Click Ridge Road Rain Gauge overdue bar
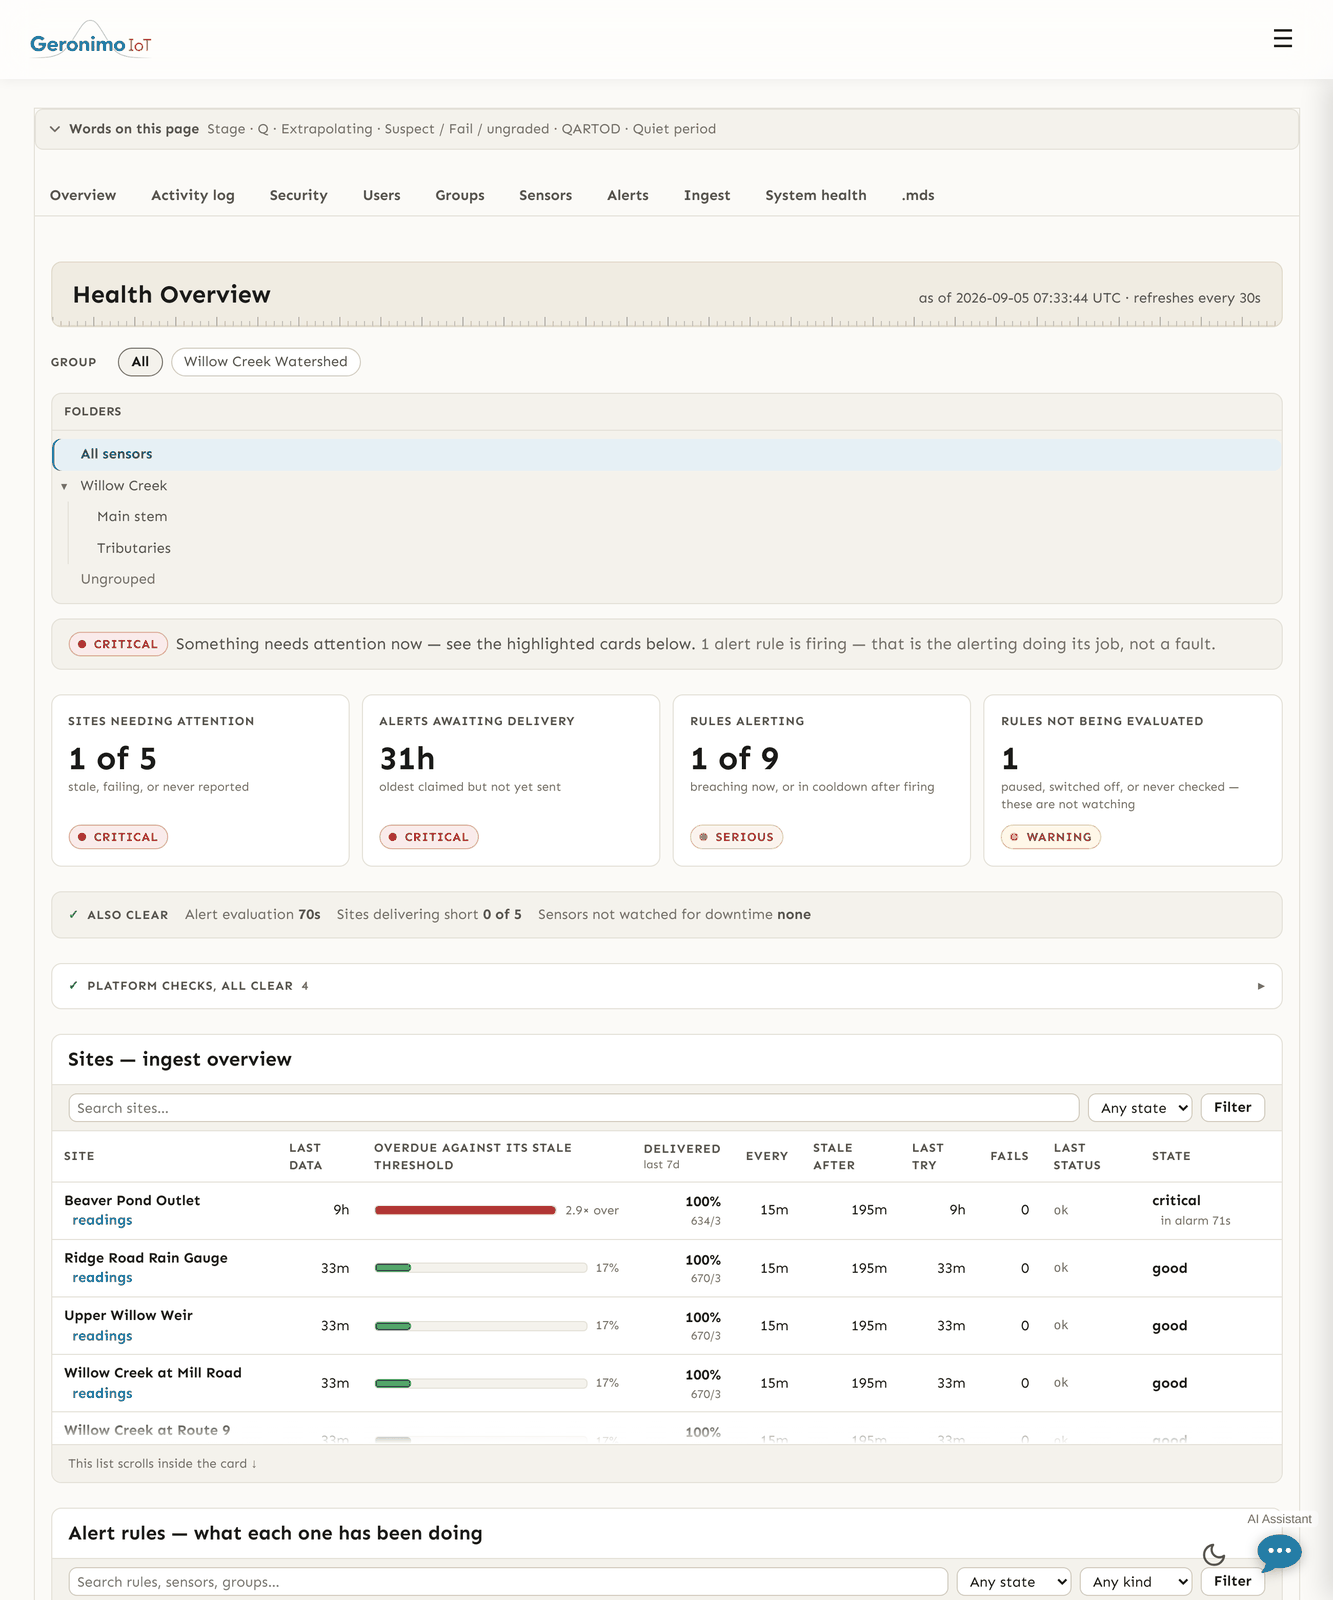The image size is (1333, 1600). coord(481,1268)
